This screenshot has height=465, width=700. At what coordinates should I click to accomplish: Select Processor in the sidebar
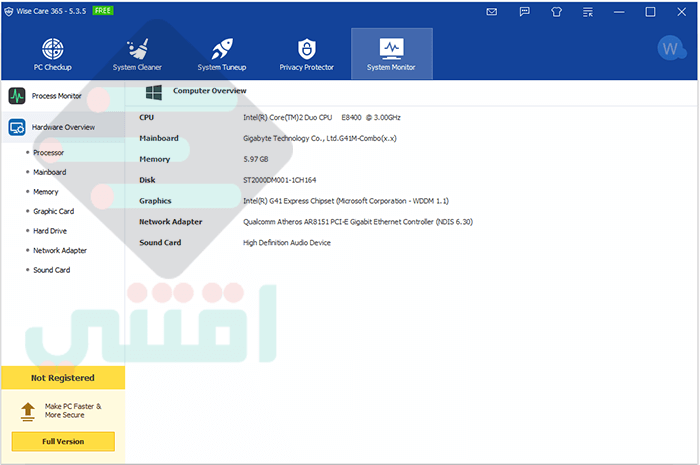[49, 153]
